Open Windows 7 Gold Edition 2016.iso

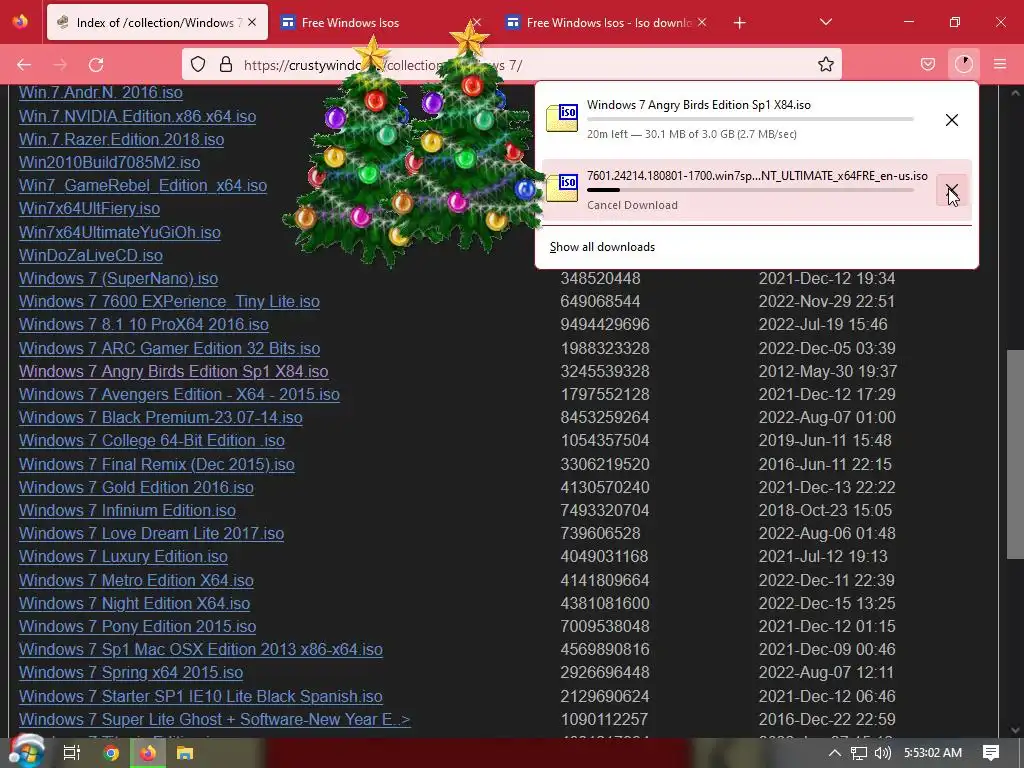[136, 487]
